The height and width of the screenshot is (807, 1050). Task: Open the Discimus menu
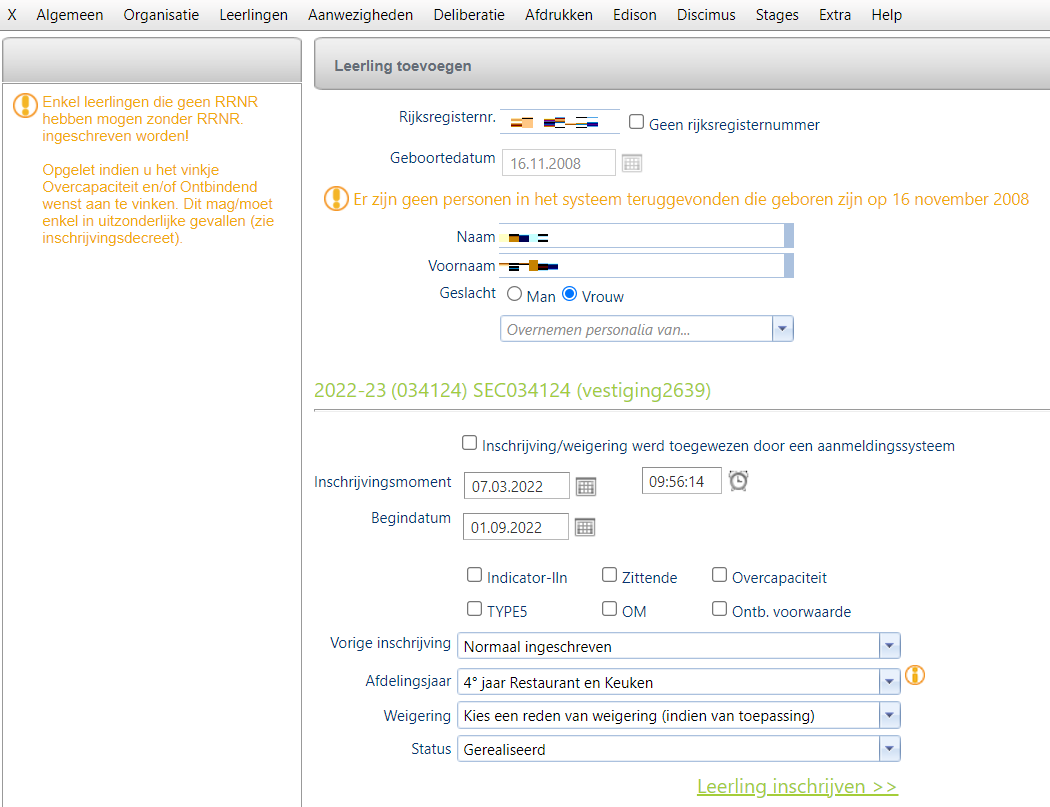[x=706, y=15]
